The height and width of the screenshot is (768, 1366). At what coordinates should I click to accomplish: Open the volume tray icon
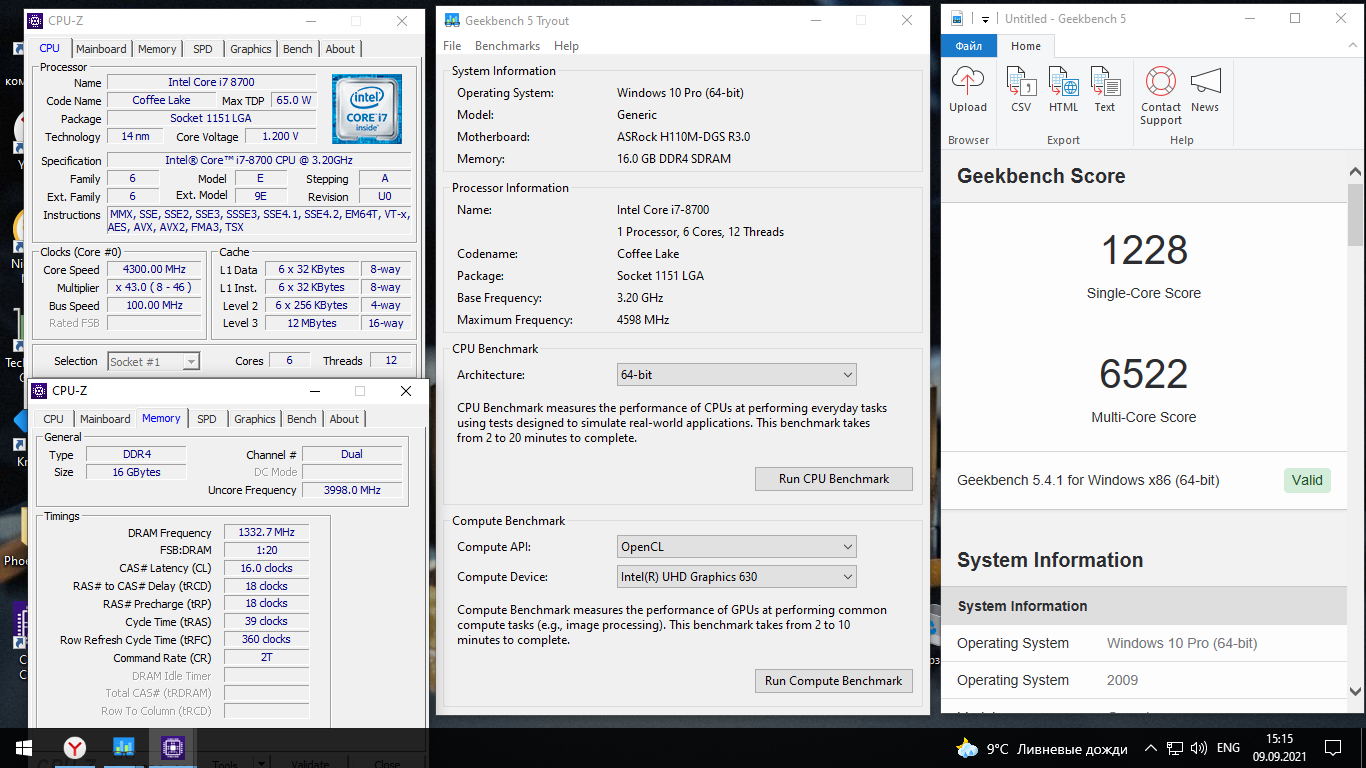coord(1199,748)
